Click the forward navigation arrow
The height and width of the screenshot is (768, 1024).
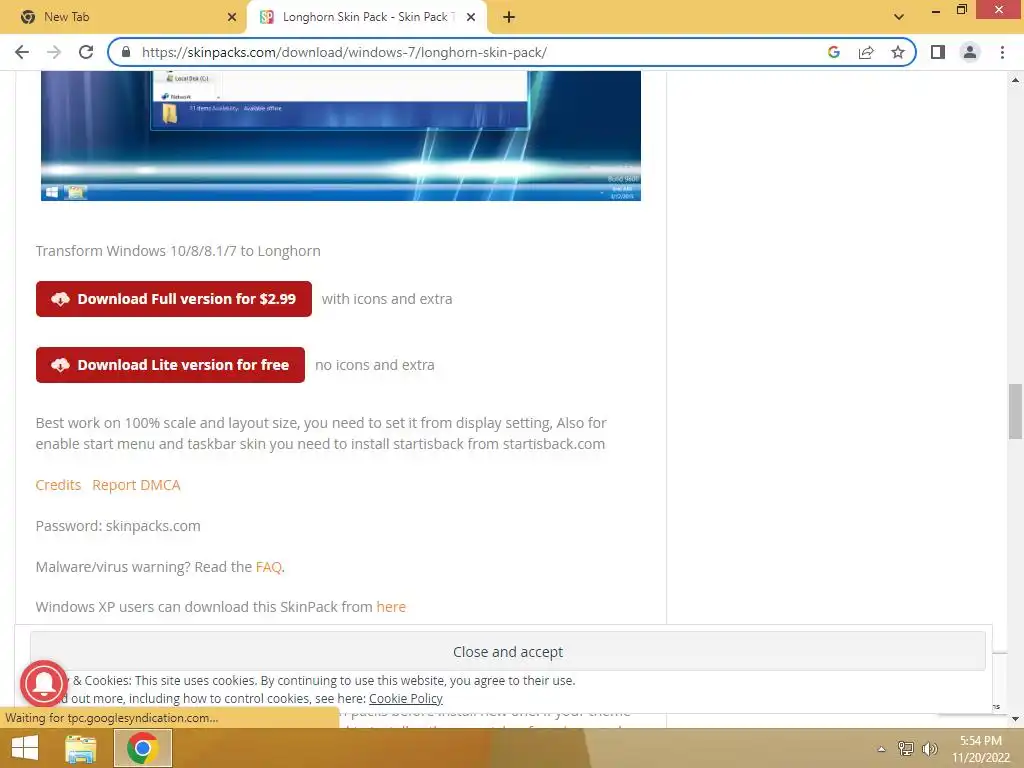coord(54,52)
